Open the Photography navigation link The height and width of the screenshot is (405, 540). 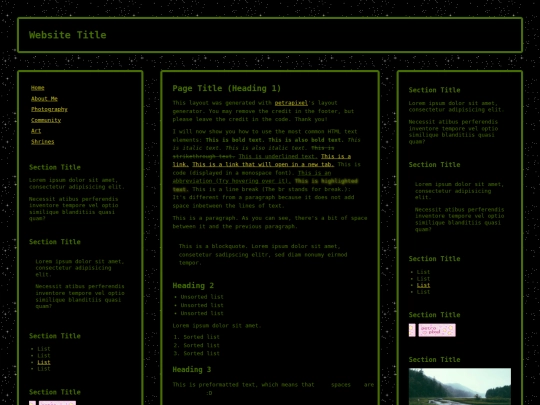pos(49,109)
